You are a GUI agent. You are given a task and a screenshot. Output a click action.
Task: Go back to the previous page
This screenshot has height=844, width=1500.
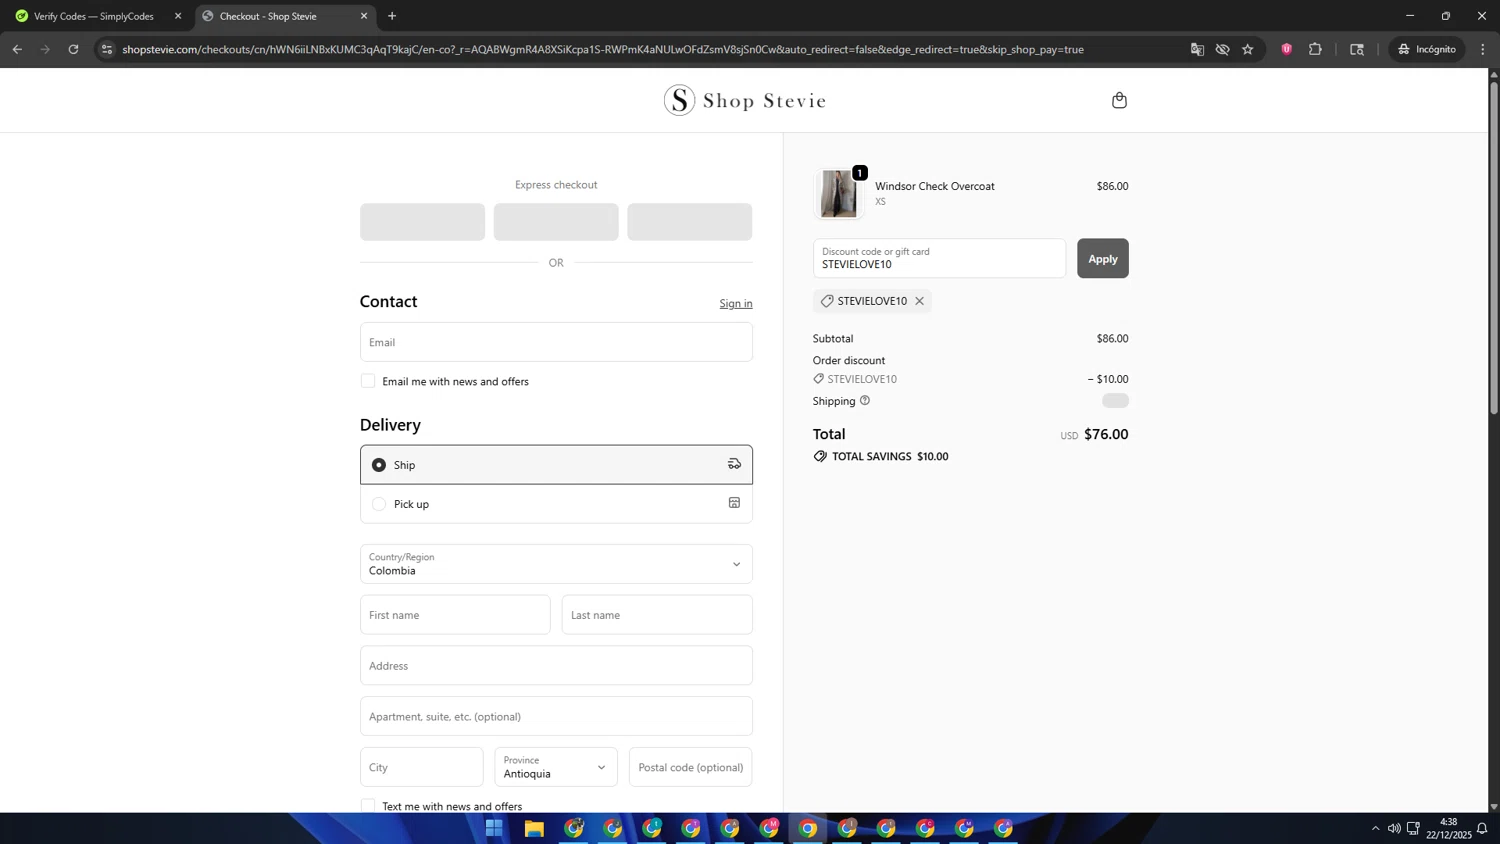pyautogui.click(x=17, y=49)
